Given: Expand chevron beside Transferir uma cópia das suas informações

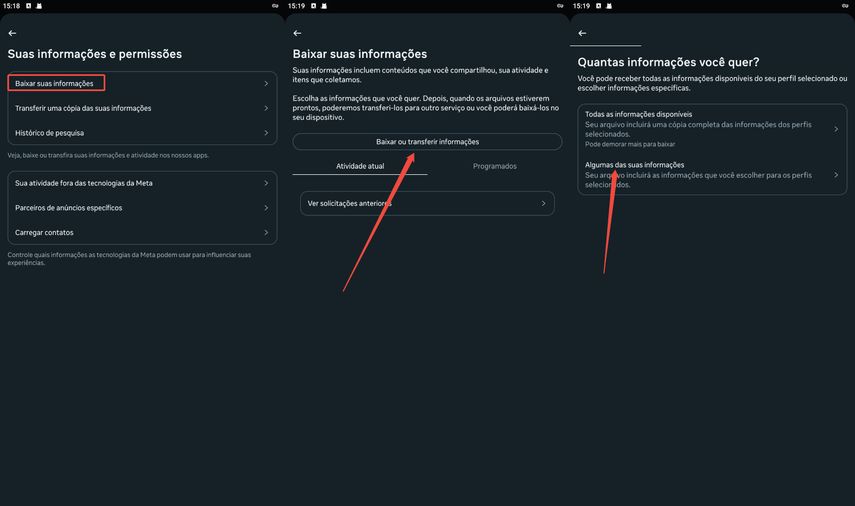Looking at the screenshot, I should point(266,108).
